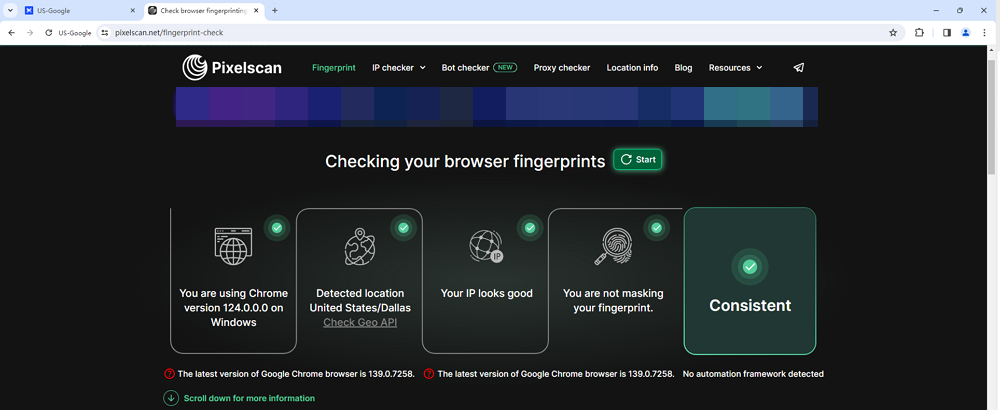This screenshot has height=410, width=1000.
Task: Go back in browser history
Action: click(x=11, y=33)
